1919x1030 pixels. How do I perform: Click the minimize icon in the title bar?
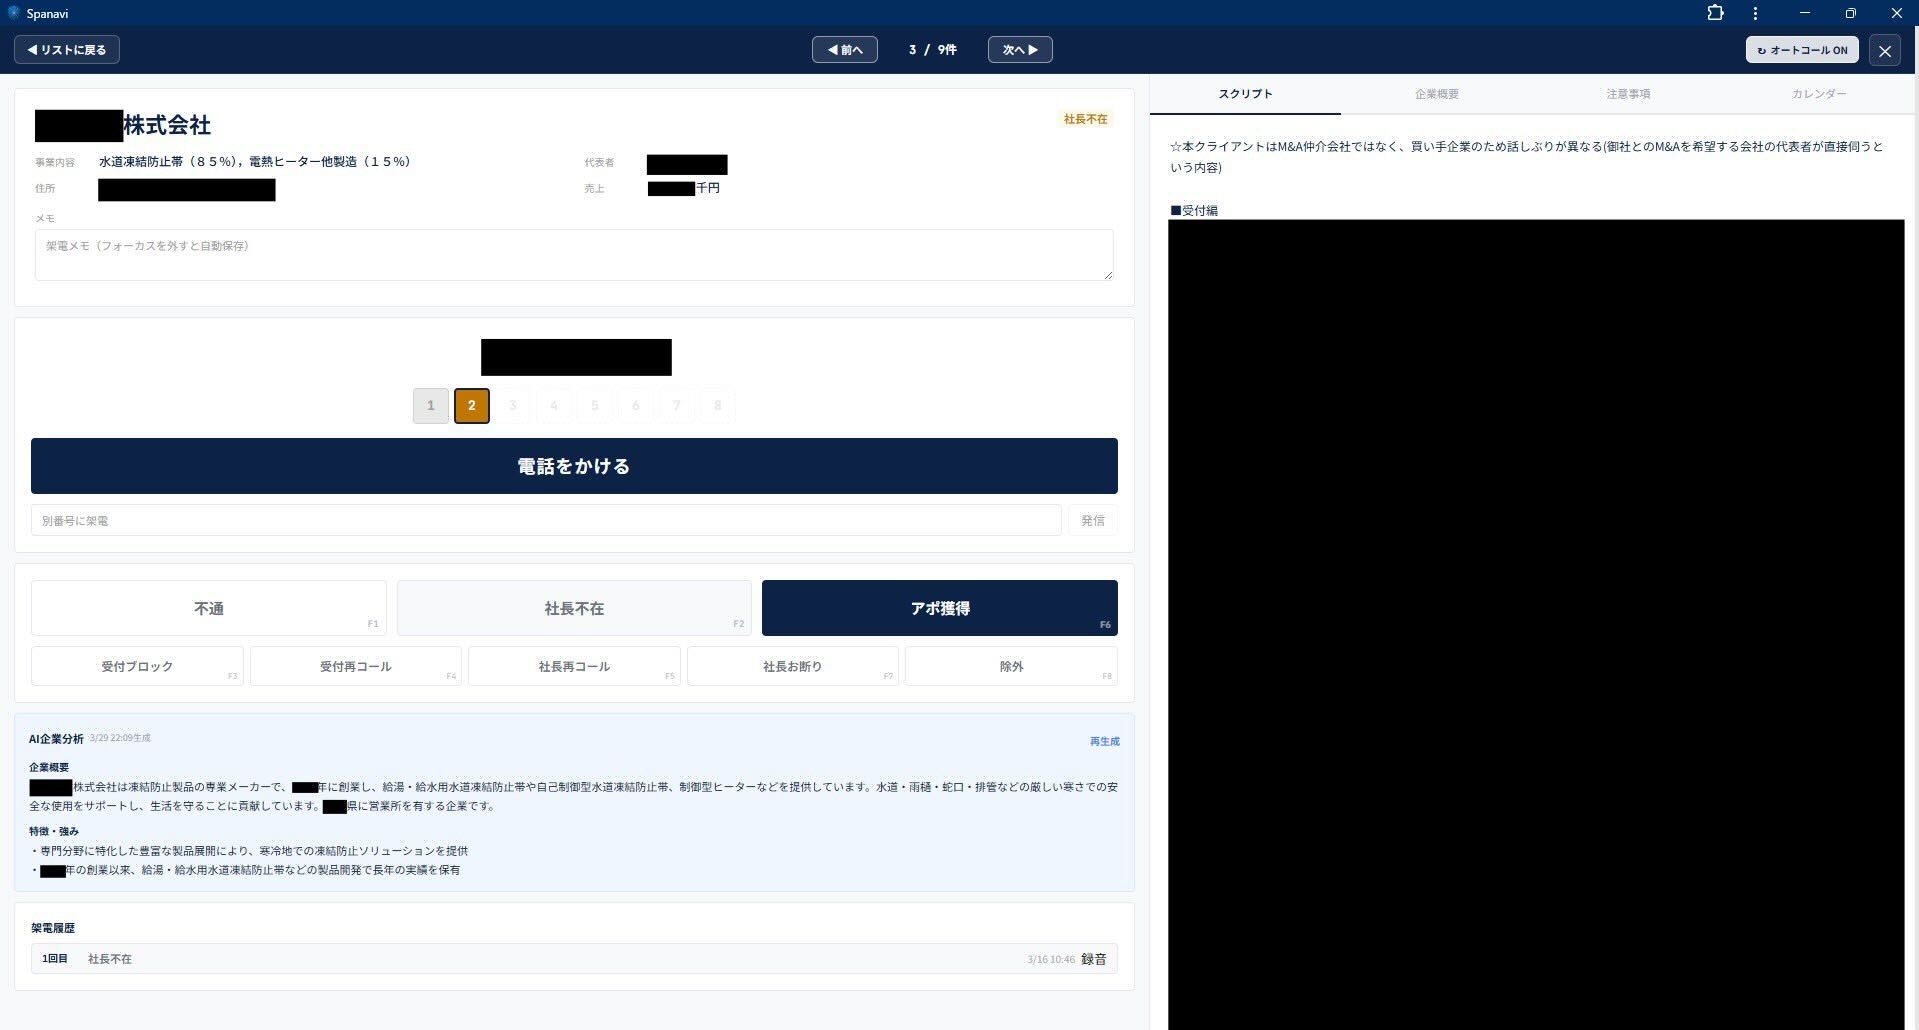[x=1803, y=13]
